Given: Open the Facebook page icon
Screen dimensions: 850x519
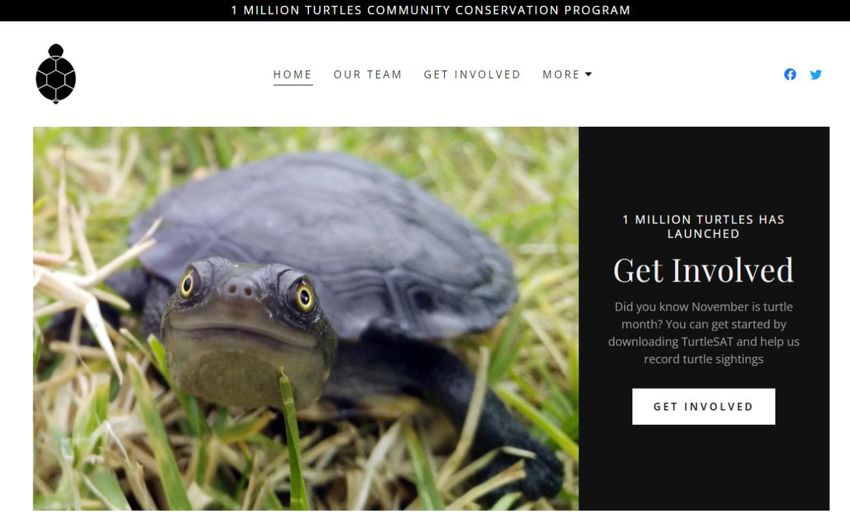Looking at the screenshot, I should click(x=790, y=74).
